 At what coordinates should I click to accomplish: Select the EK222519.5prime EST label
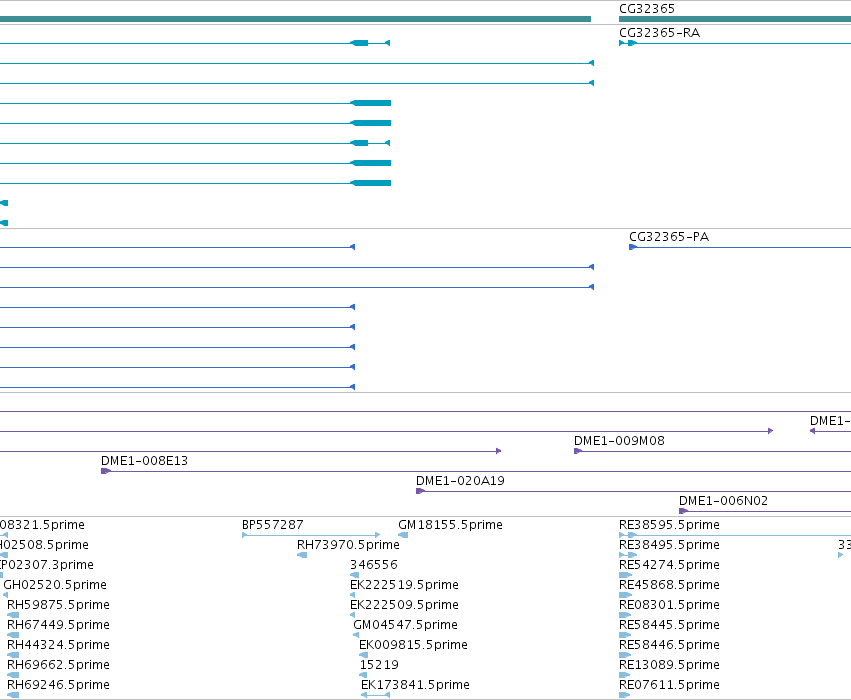[x=404, y=585]
